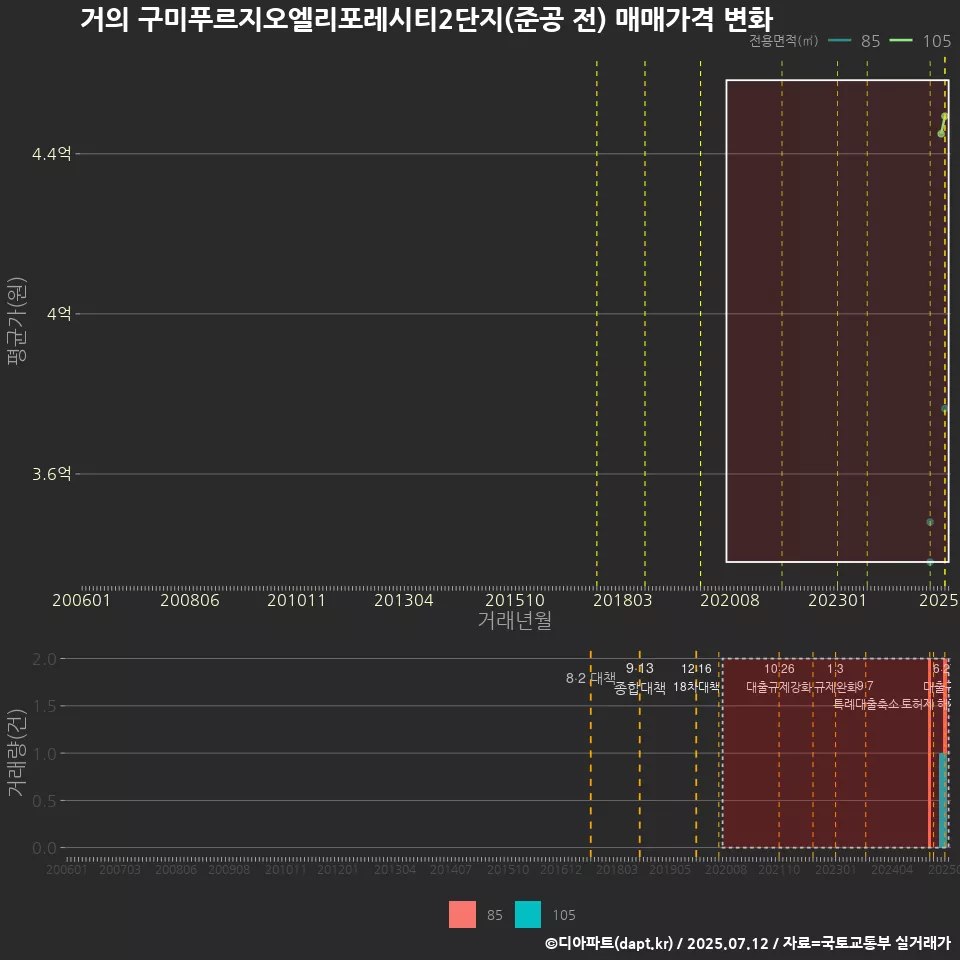Screen dimensions: 960x960
Task: Click the 4.4억 price axis label
Action: (x=52, y=154)
